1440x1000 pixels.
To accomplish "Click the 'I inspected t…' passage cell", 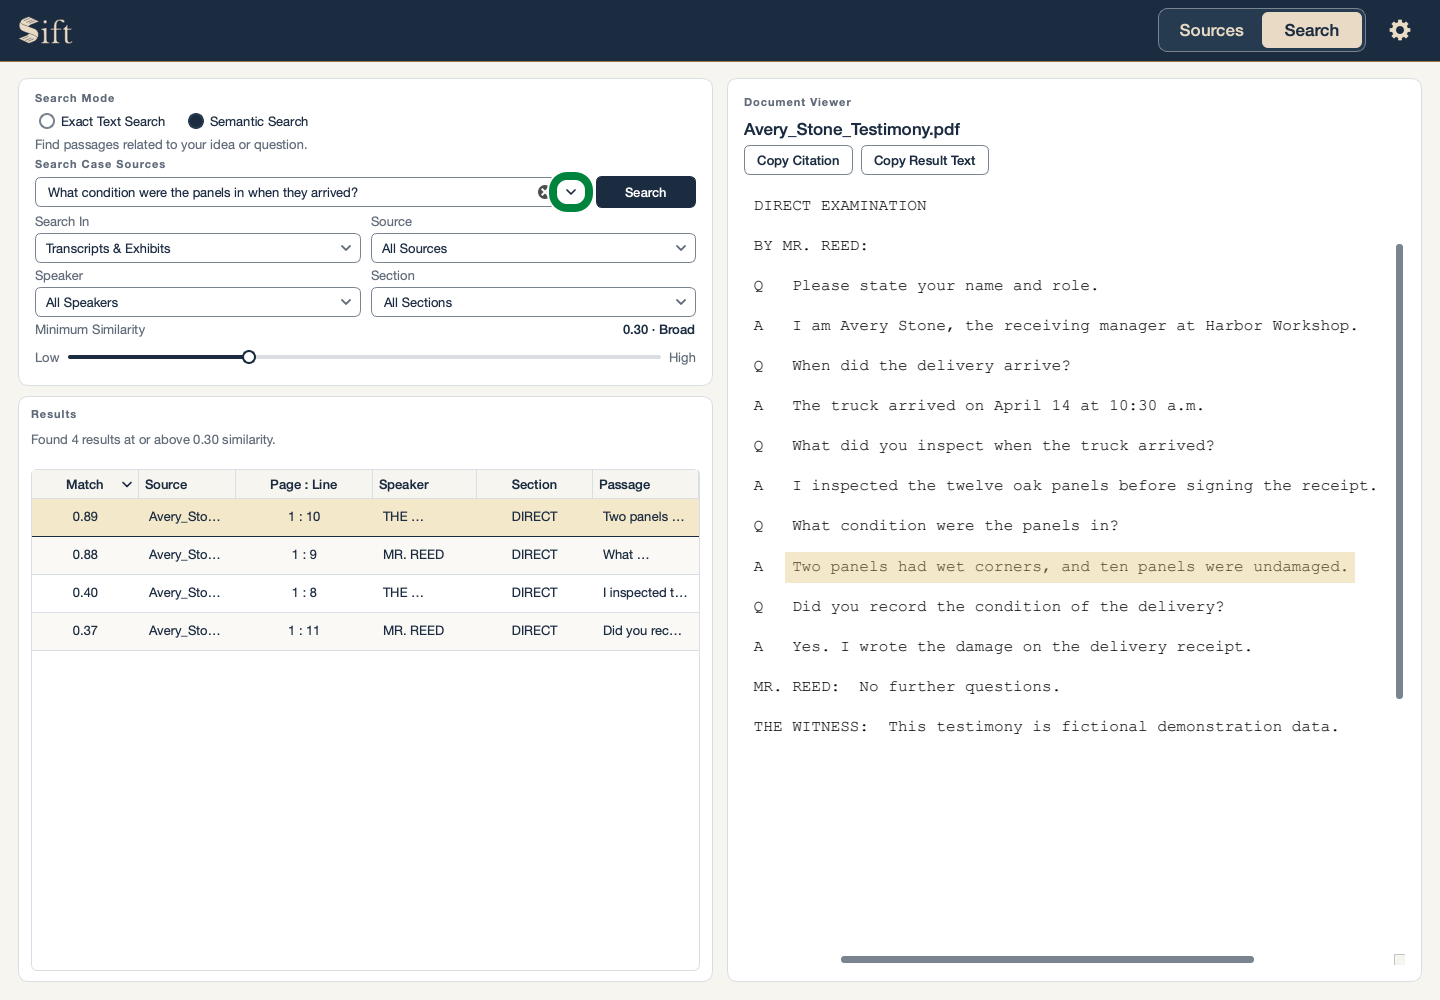I will pyautogui.click(x=645, y=593).
